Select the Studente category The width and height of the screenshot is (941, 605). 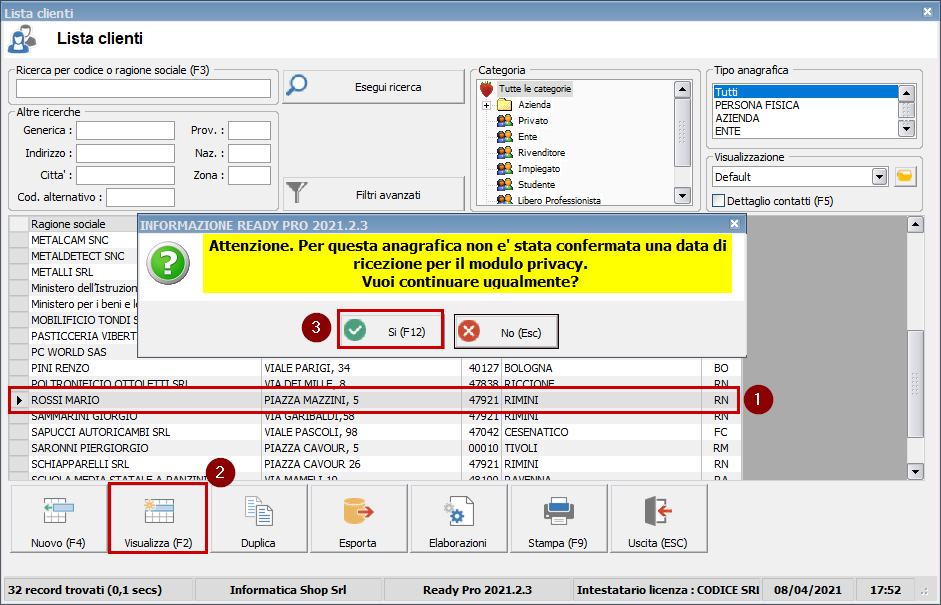[x=537, y=185]
